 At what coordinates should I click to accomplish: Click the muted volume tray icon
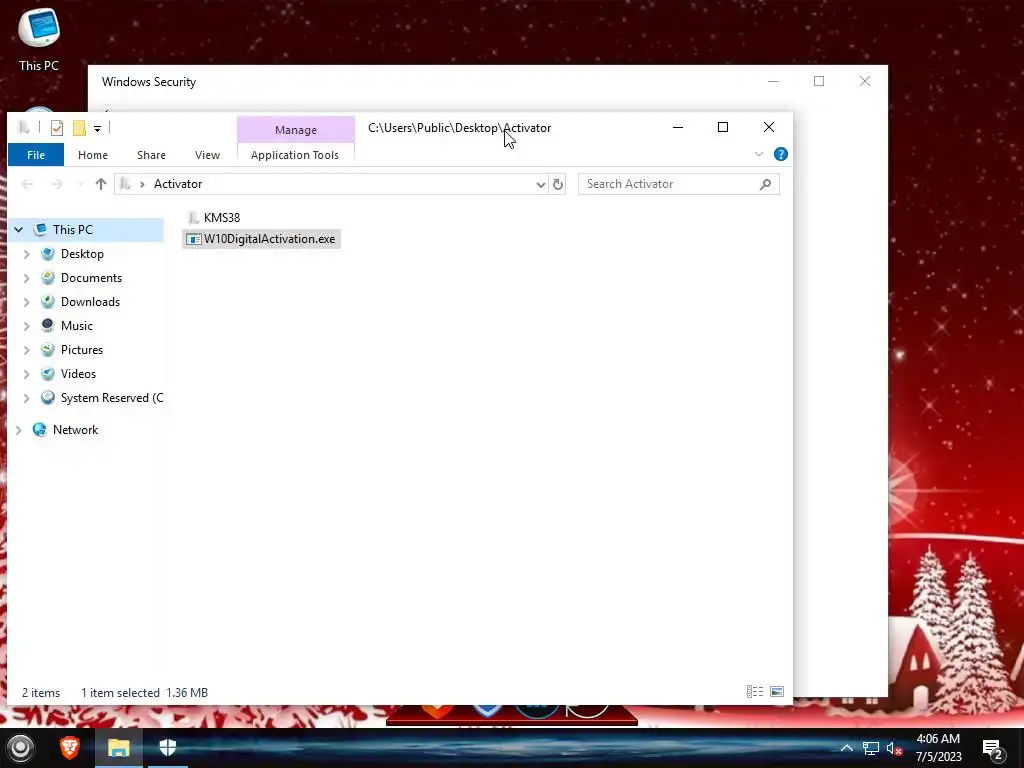894,748
